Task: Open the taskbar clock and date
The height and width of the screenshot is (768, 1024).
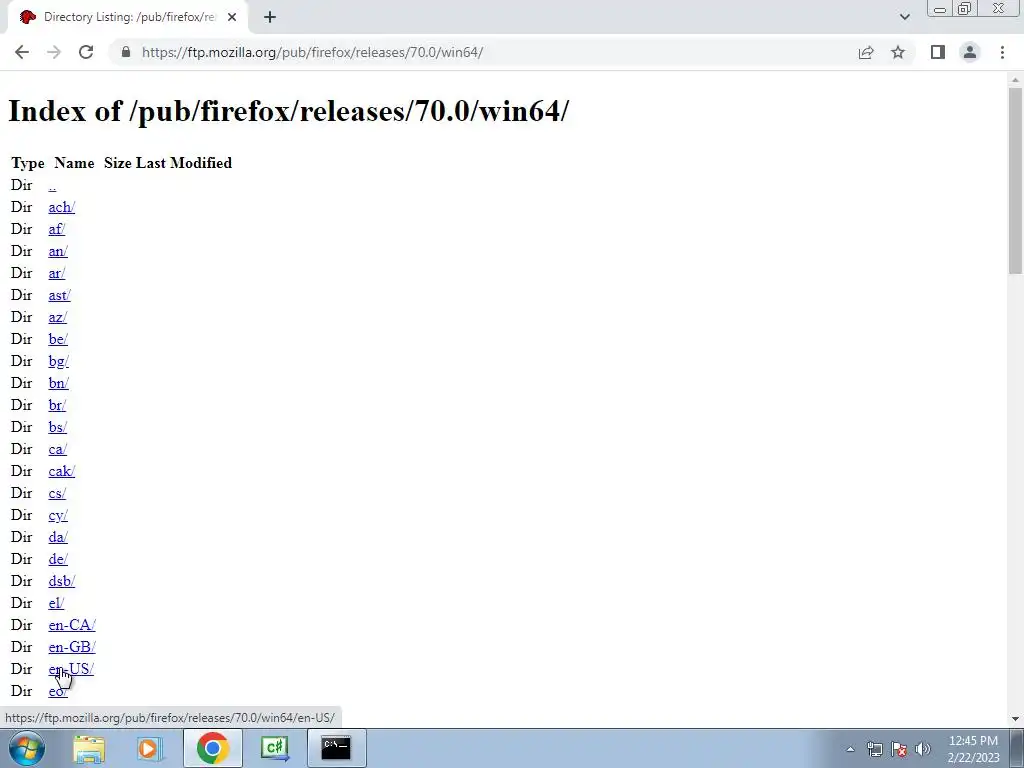Action: 973,749
